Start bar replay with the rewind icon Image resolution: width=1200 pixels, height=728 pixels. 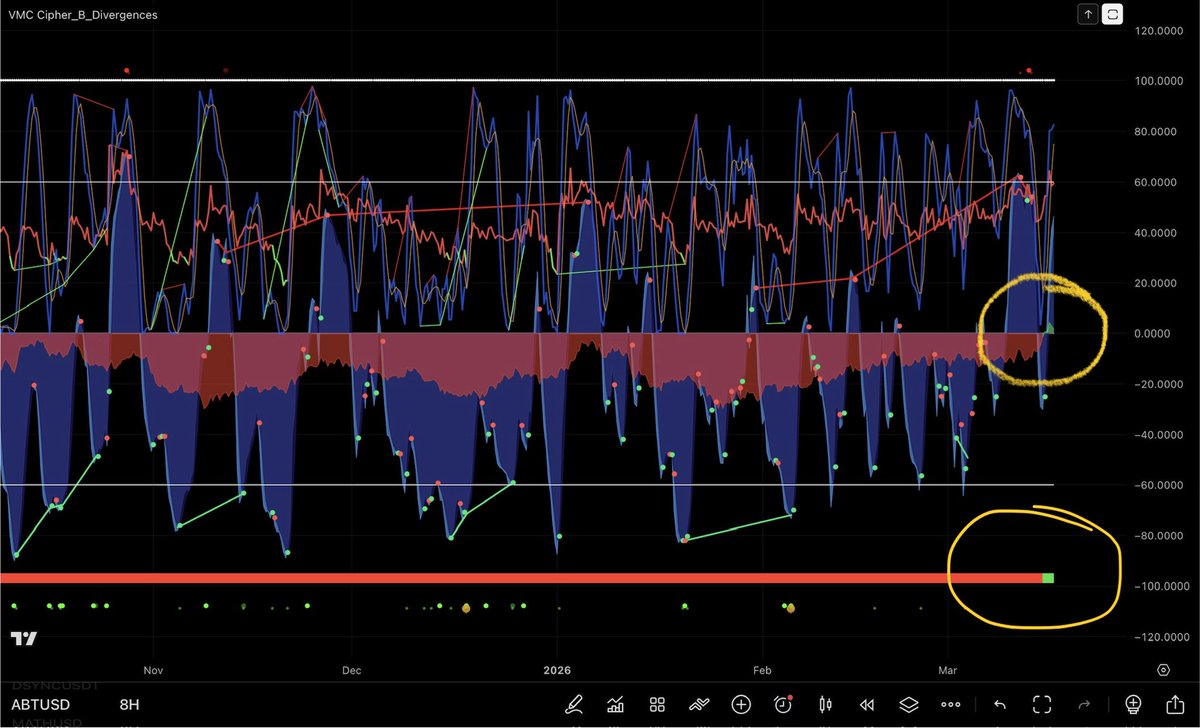867,704
